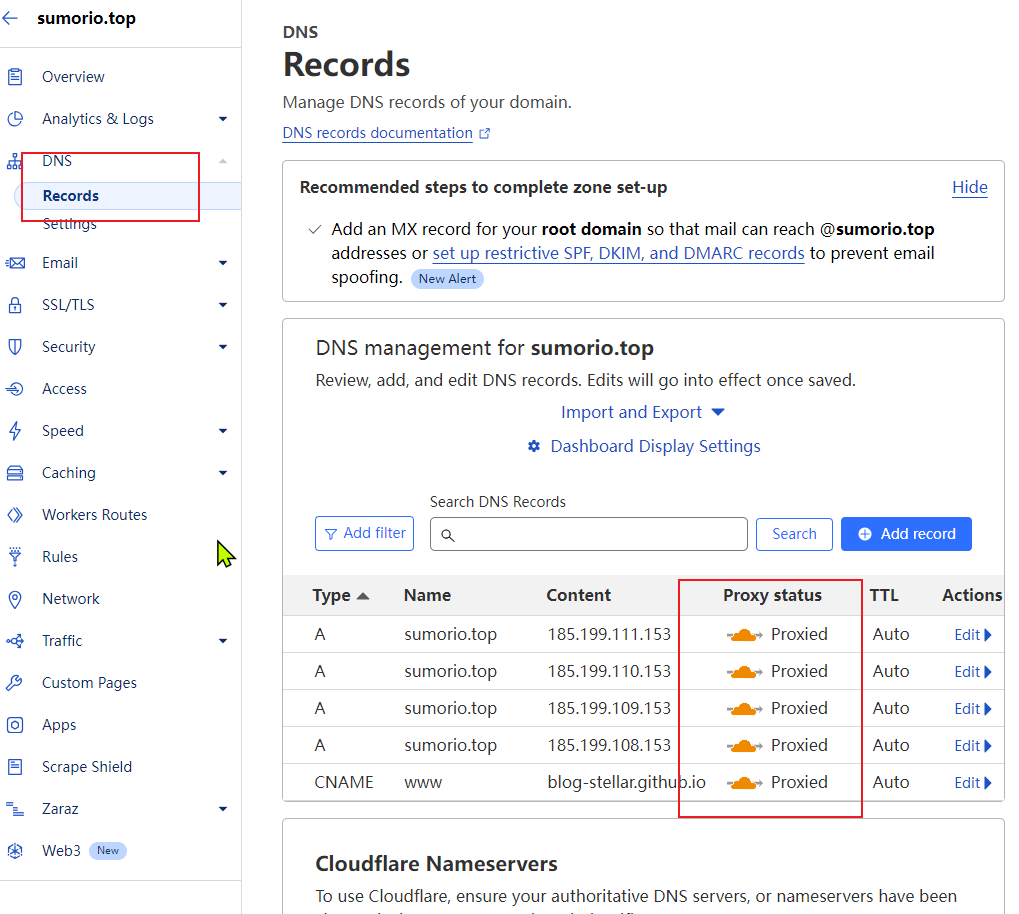Select Records under DNS

71,196
